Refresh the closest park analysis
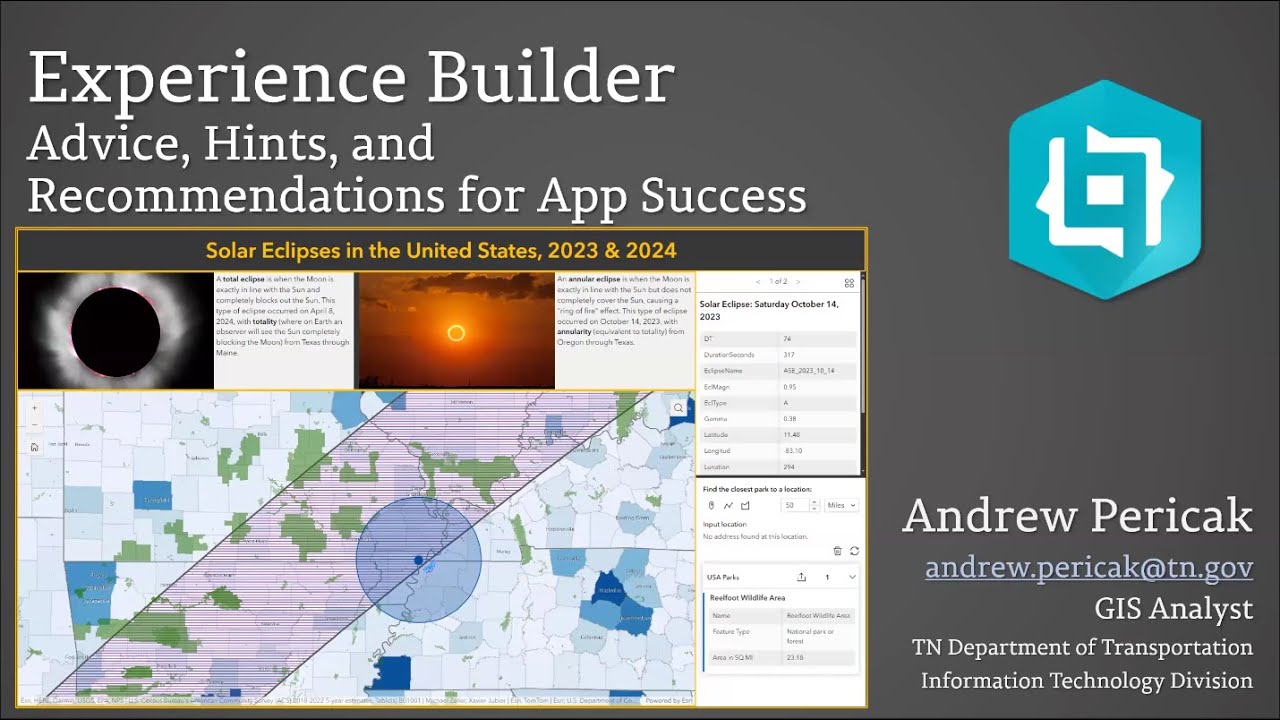1280x720 pixels. tap(854, 551)
